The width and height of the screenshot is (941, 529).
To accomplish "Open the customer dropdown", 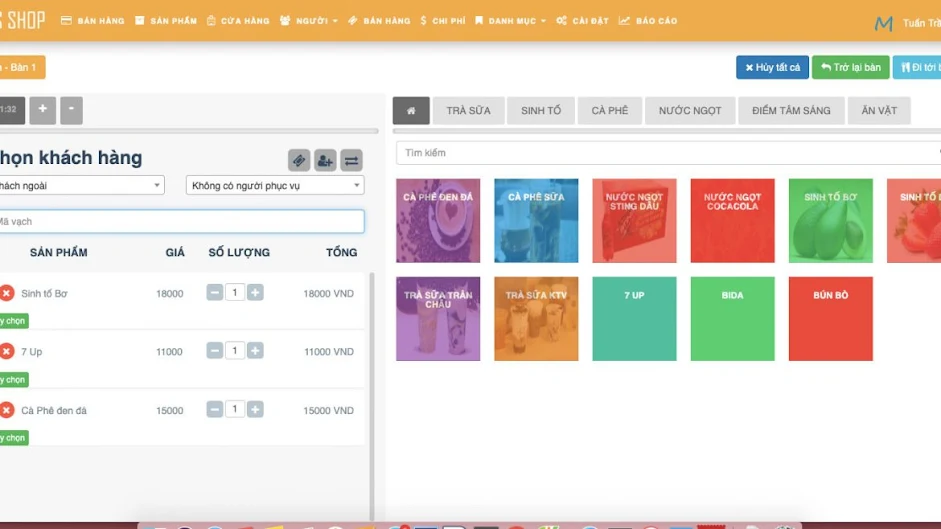I will click(82, 186).
